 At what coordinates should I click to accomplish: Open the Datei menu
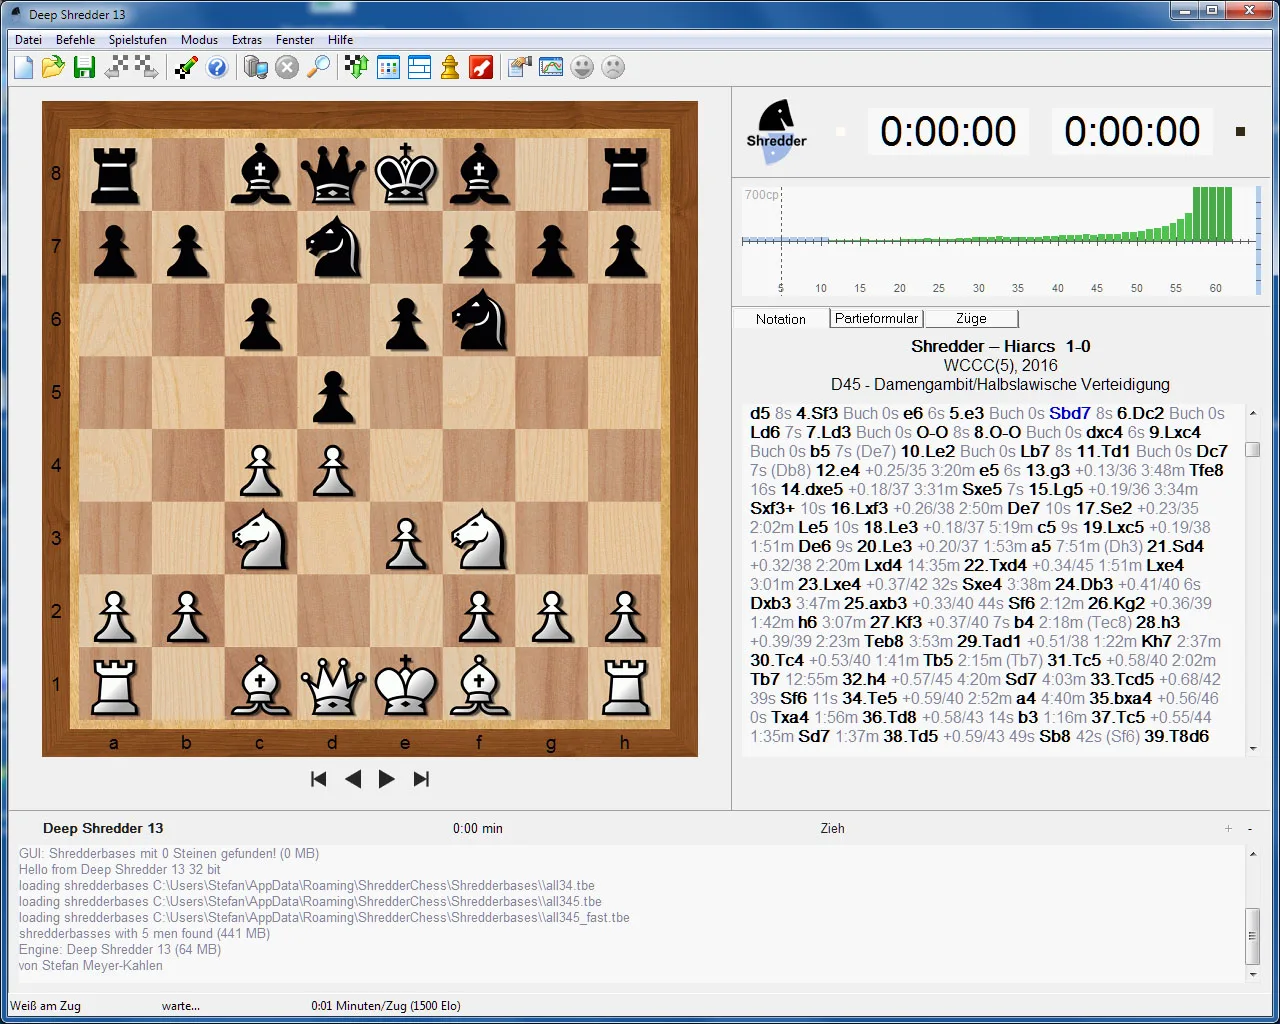click(29, 40)
